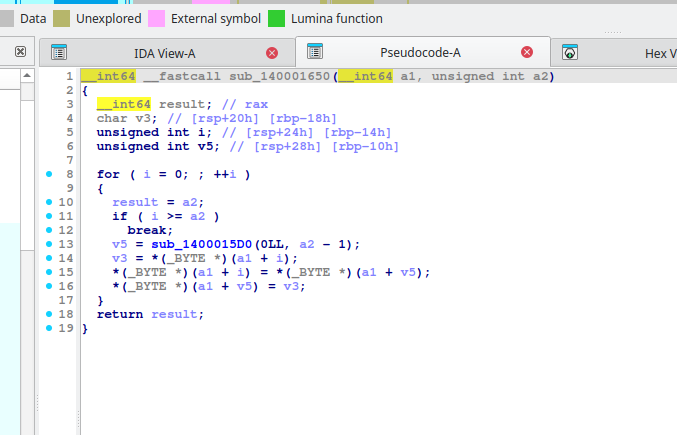Click the Pseudocode-A tab document icon

pos(315,51)
